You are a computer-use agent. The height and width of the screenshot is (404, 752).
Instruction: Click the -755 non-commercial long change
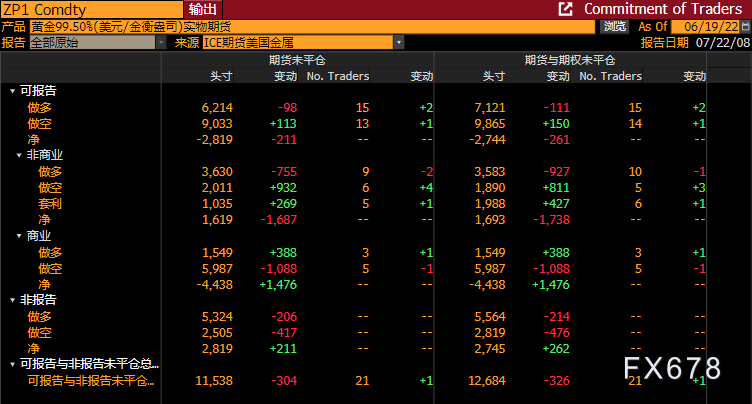(x=284, y=172)
